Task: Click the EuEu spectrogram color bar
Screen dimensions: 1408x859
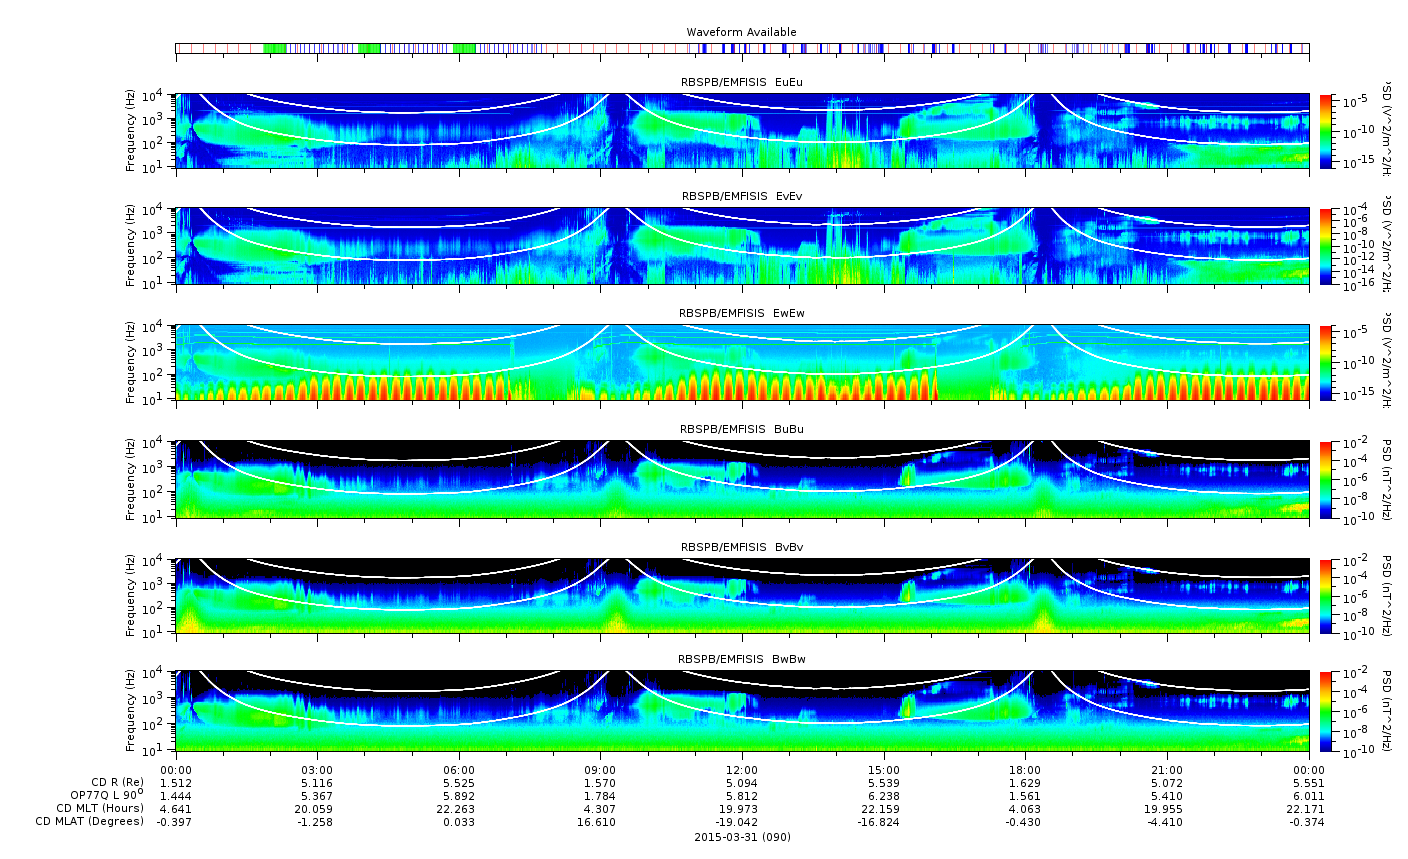Action: 1326,131
